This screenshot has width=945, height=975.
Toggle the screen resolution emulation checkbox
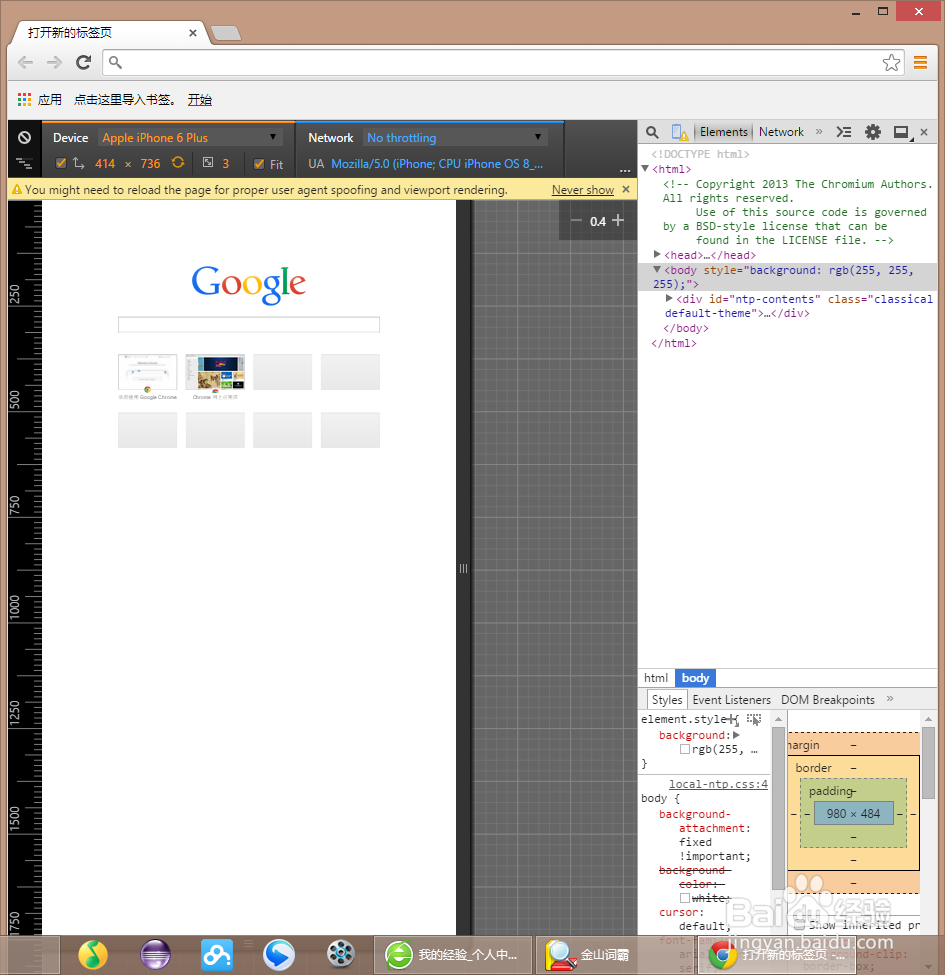pyautogui.click(x=61, y=164)
